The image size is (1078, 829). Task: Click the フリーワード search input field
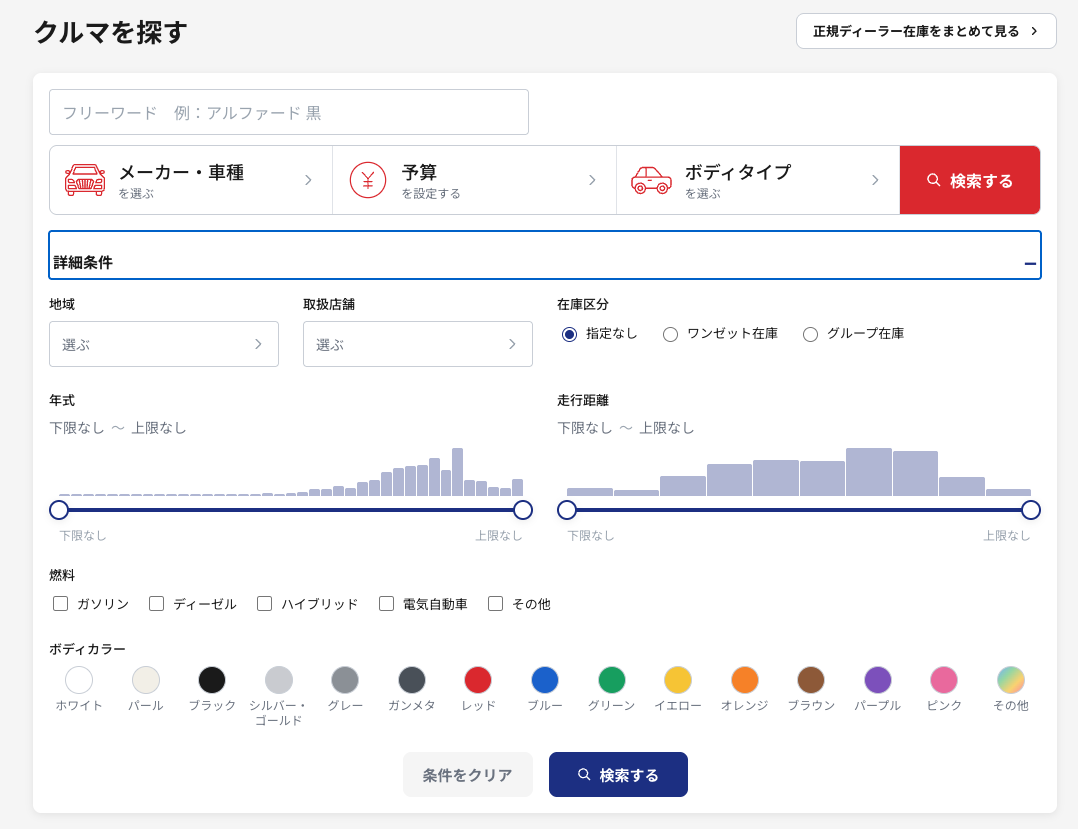point(289,112)
